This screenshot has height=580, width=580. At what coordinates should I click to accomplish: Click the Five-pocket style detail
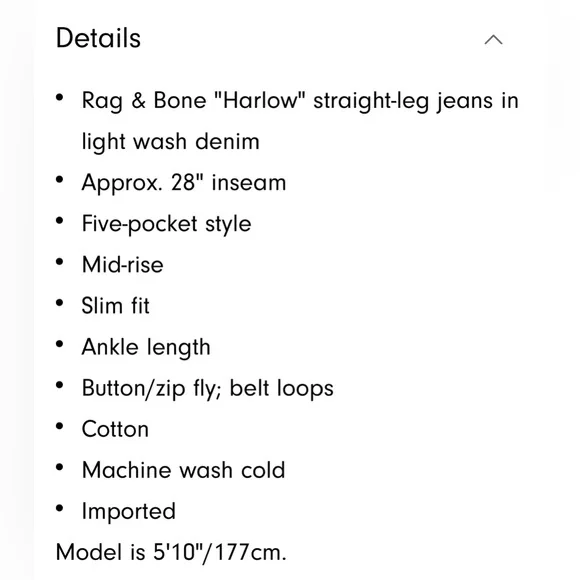pos(166,224)
